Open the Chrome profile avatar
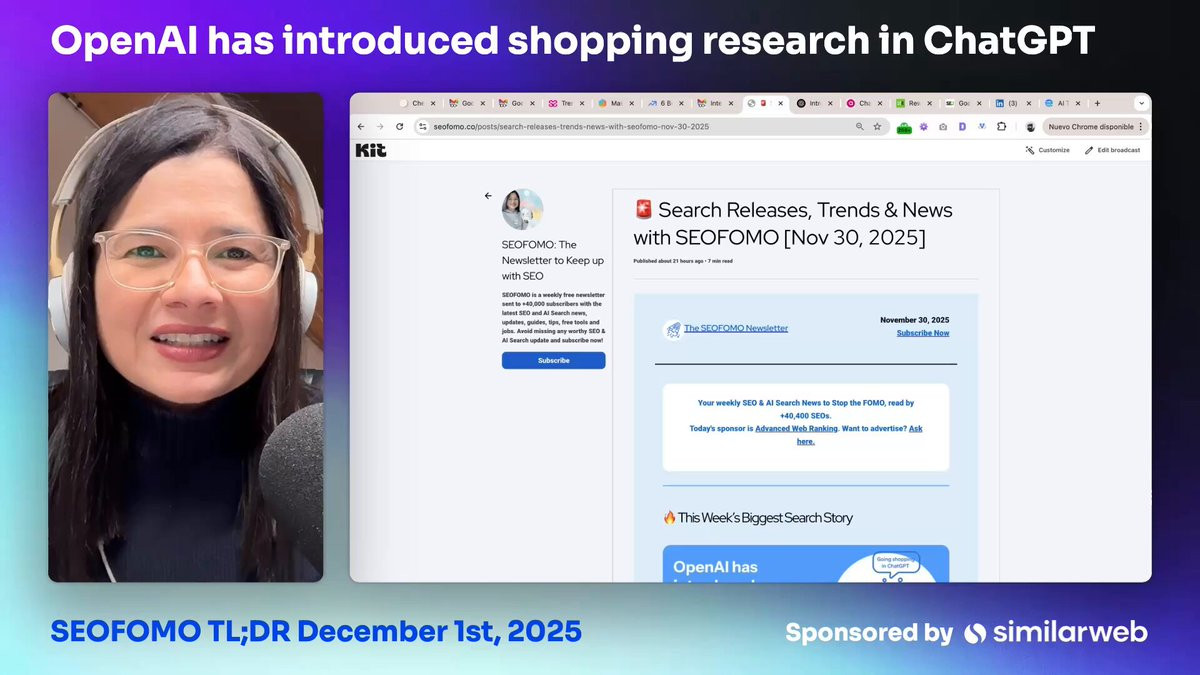Viewport: 1200px width, 675px height. click(x=1030, y=127)
